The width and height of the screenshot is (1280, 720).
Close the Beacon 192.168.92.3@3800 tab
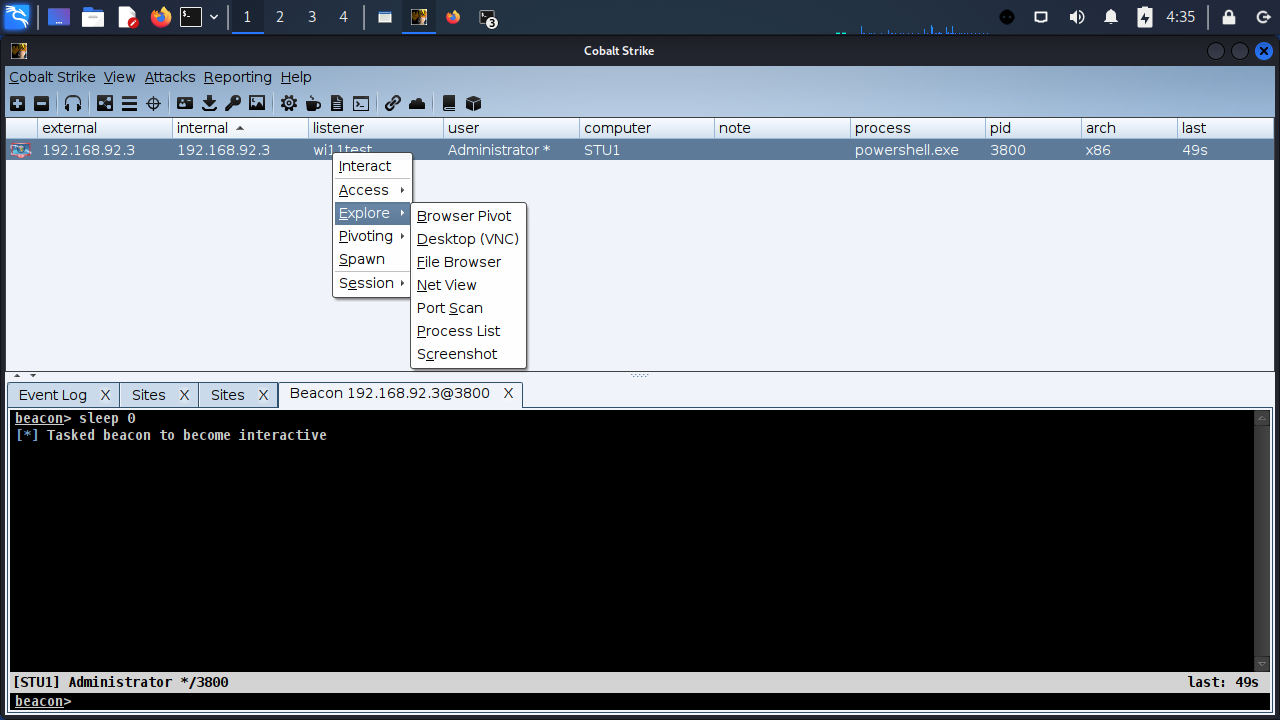508,393
